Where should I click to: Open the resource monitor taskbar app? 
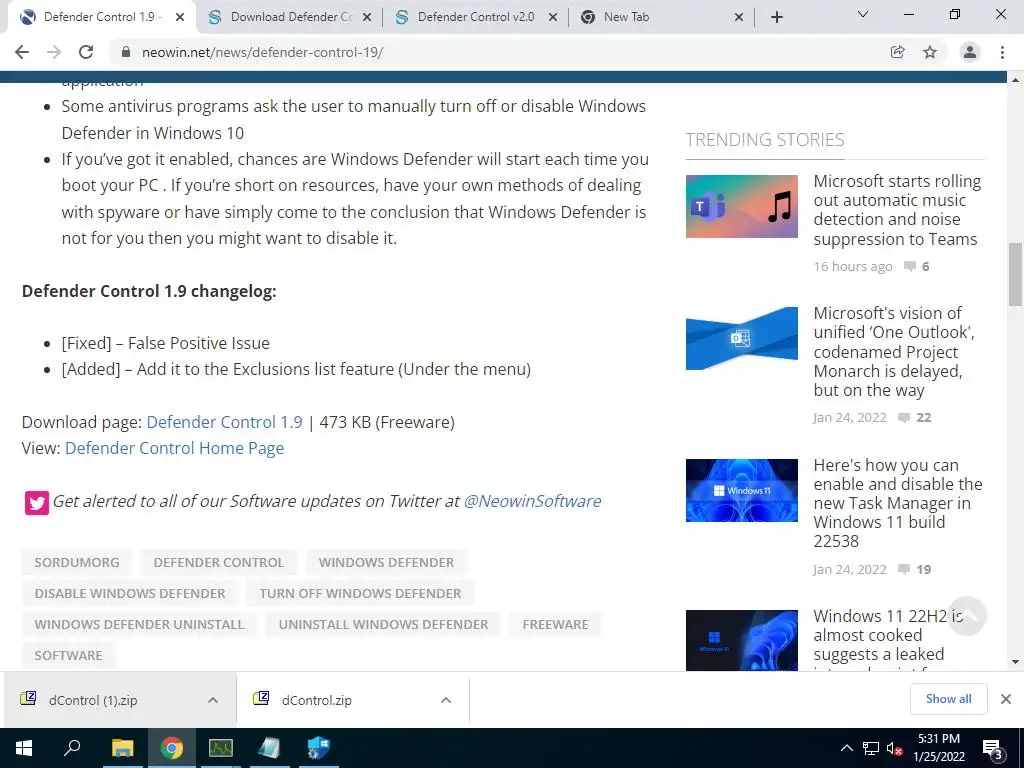click(221, 748)
